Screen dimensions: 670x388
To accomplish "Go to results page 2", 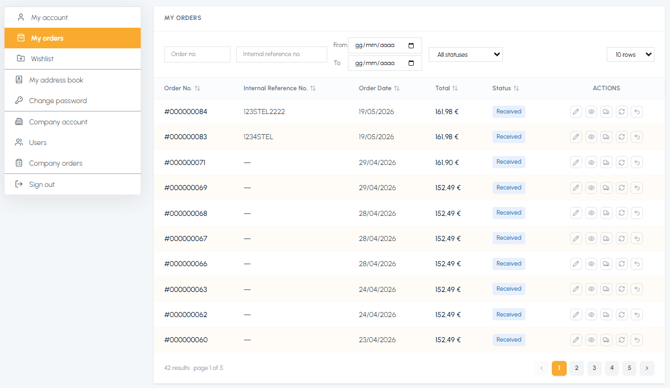I will pos(576,368).
